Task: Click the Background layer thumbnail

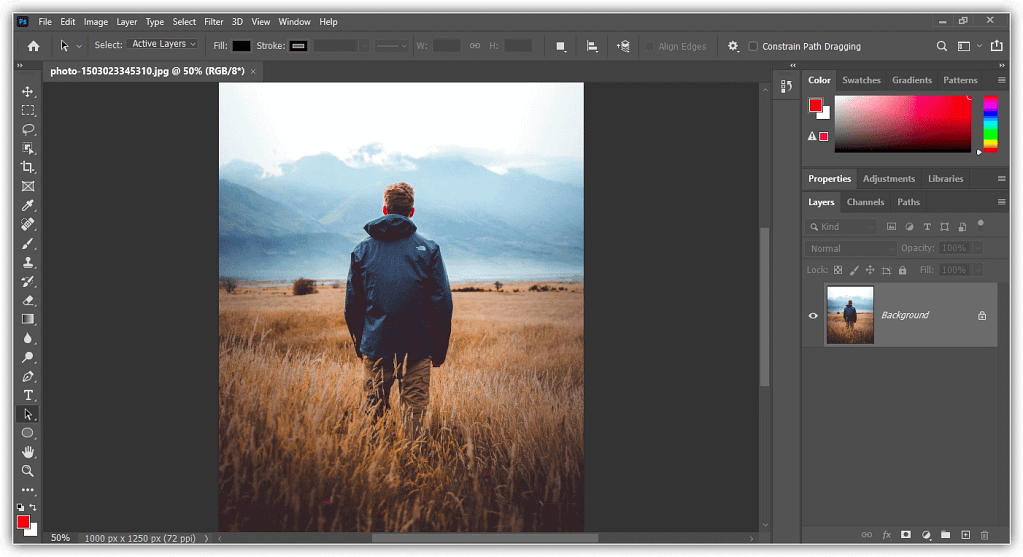Action: (850, 315)
